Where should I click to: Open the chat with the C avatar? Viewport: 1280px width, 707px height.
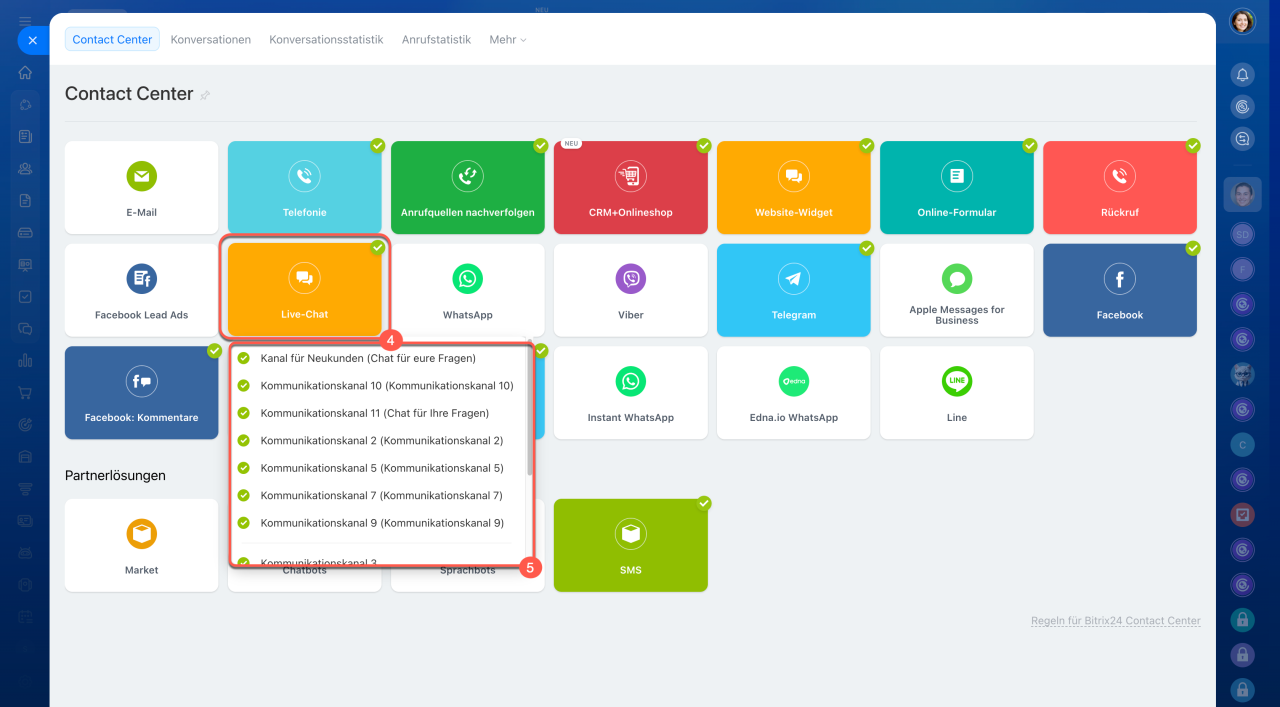1242,444
